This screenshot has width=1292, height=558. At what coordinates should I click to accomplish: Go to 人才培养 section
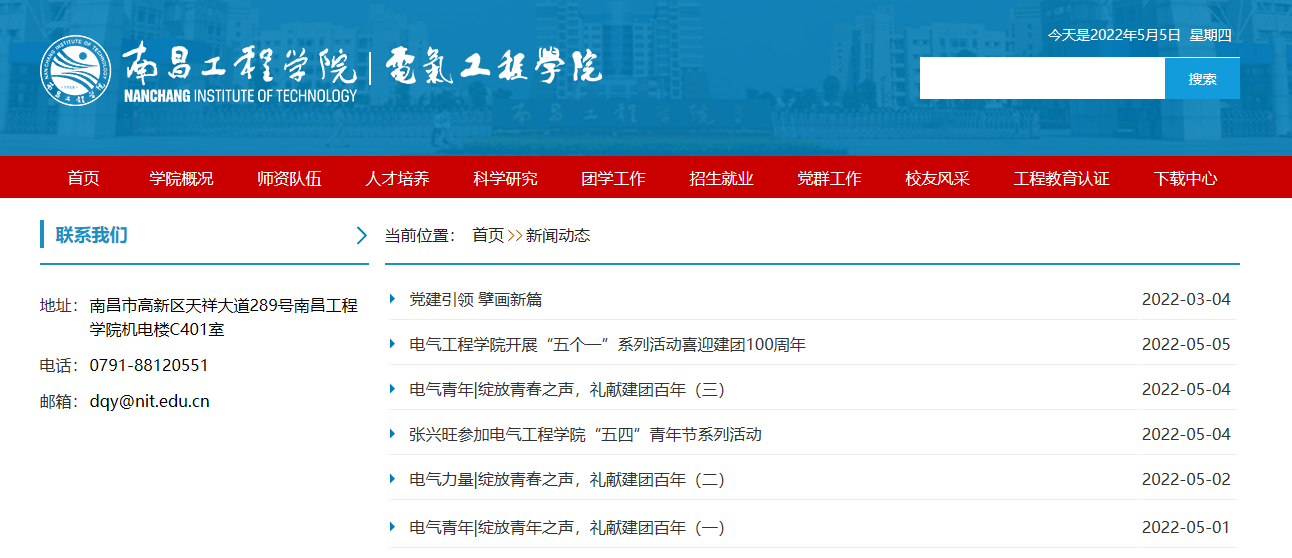tap(397, 179)
